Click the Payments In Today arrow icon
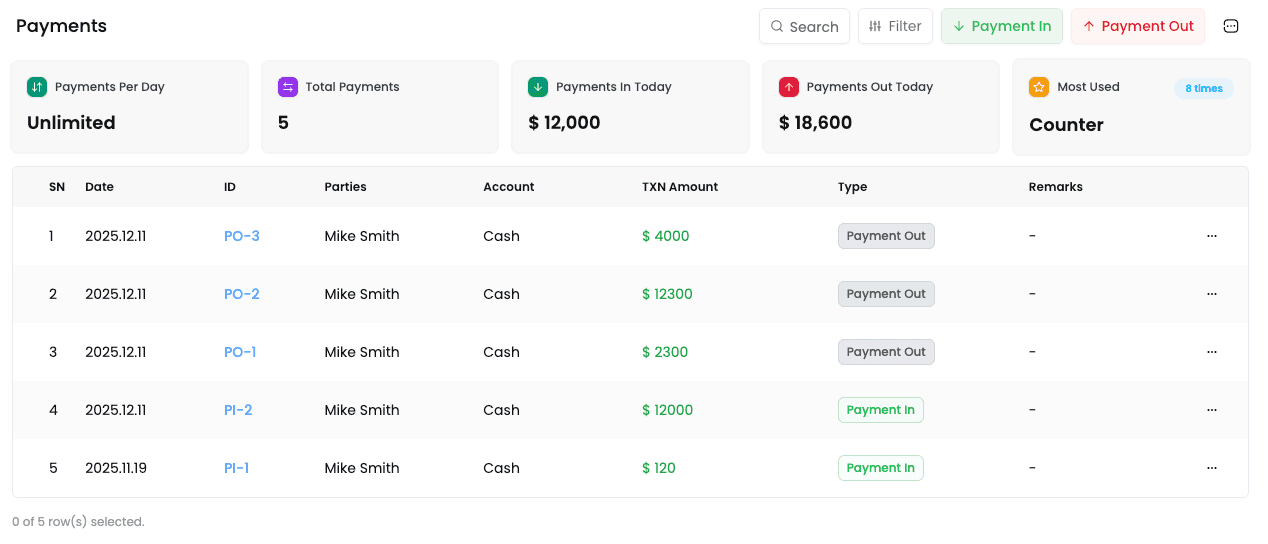 pos(538,87)
